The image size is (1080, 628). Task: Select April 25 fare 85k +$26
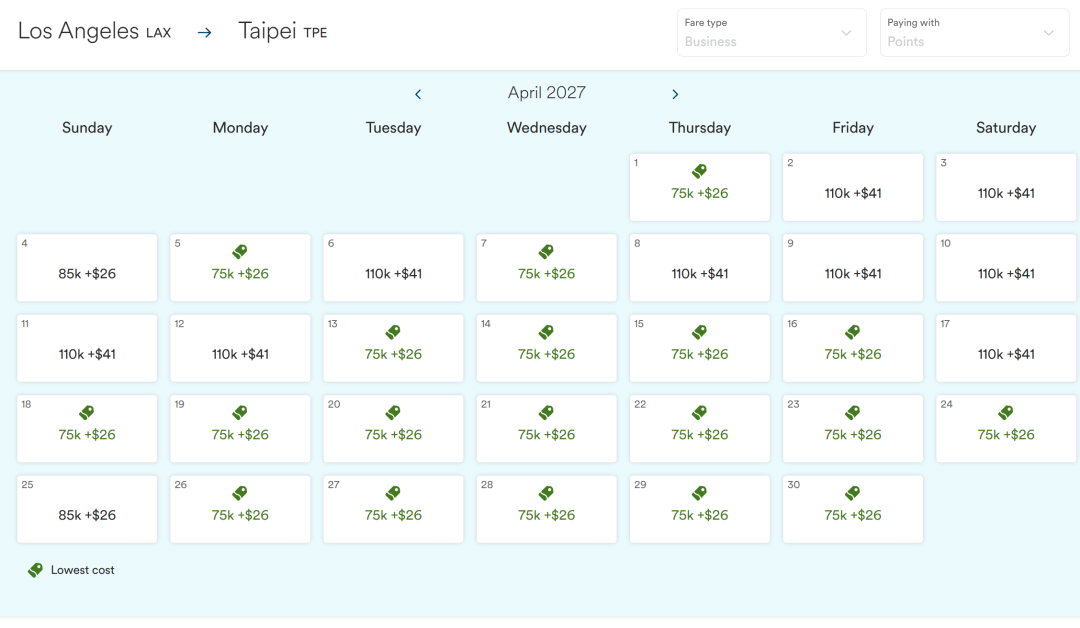(87, 509)
